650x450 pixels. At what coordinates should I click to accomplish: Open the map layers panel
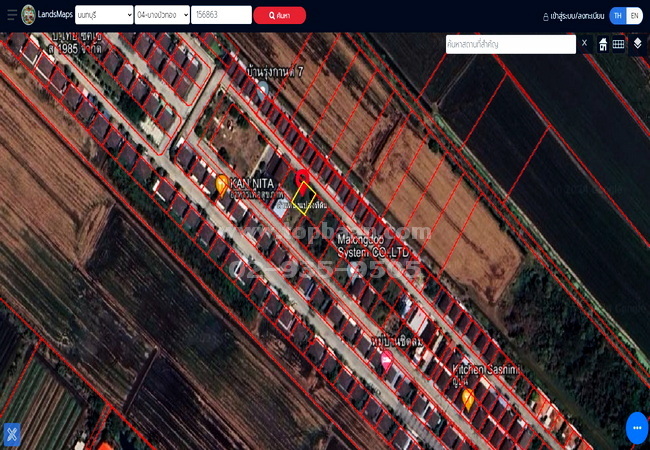[x=637, y=44]
